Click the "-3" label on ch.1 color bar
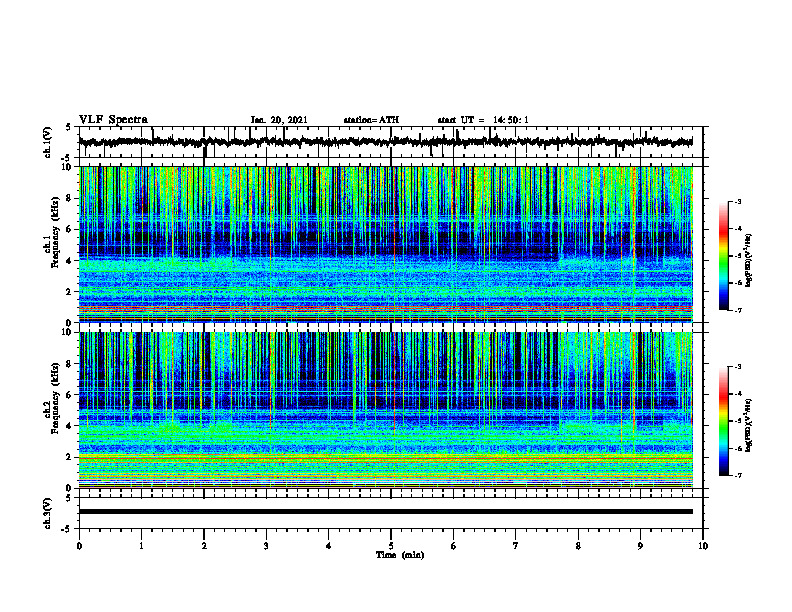 click(738, 202)
